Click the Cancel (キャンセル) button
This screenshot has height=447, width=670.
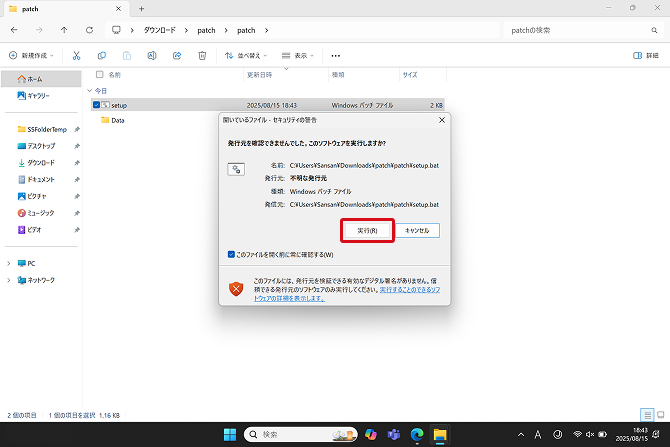[x=417, y=231]
